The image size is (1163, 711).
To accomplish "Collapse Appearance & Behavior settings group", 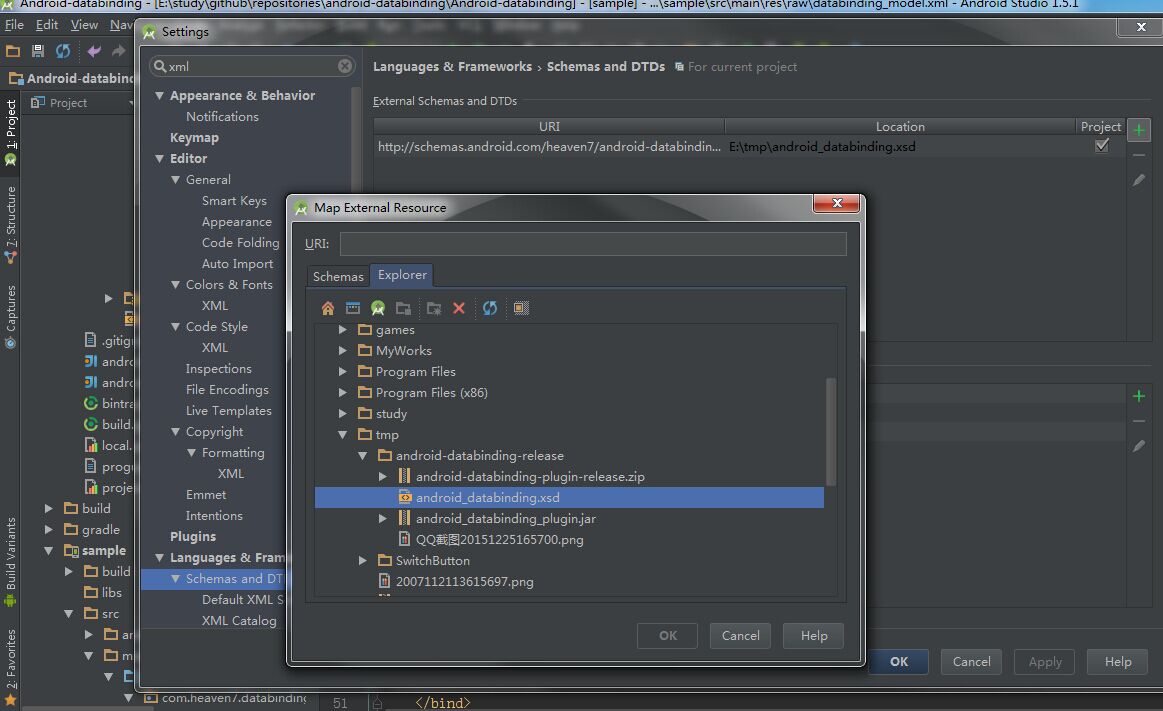I will point(159,96).
